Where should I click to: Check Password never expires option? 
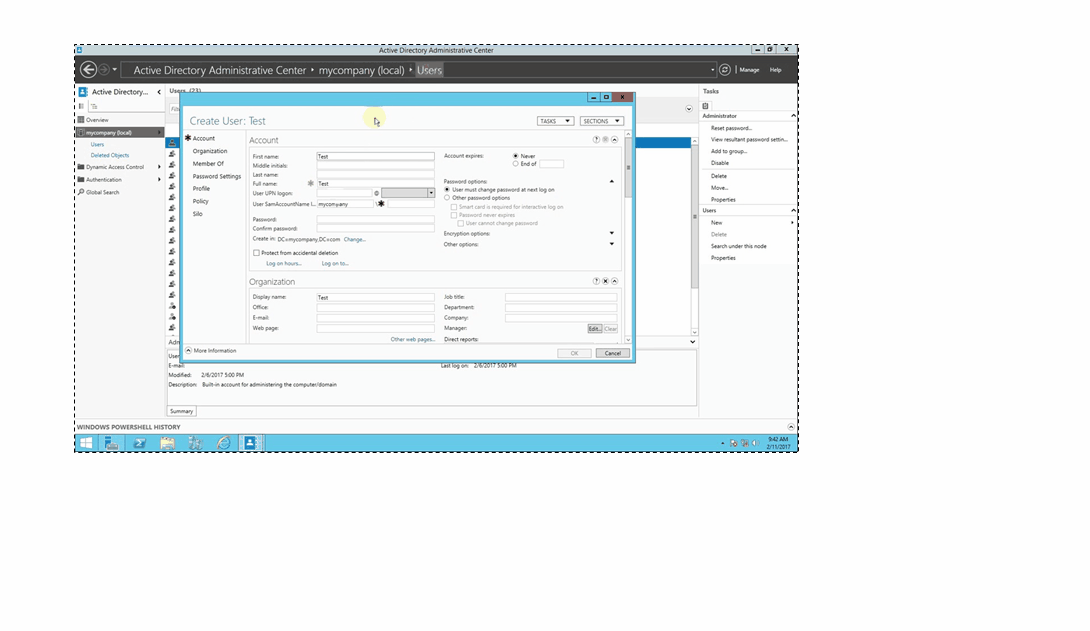454,215
